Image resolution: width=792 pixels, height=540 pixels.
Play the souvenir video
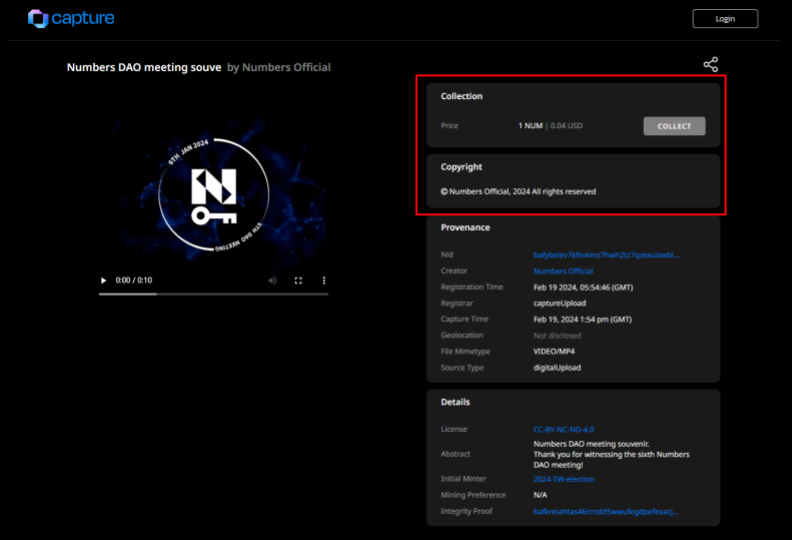[x=104, y=280]
